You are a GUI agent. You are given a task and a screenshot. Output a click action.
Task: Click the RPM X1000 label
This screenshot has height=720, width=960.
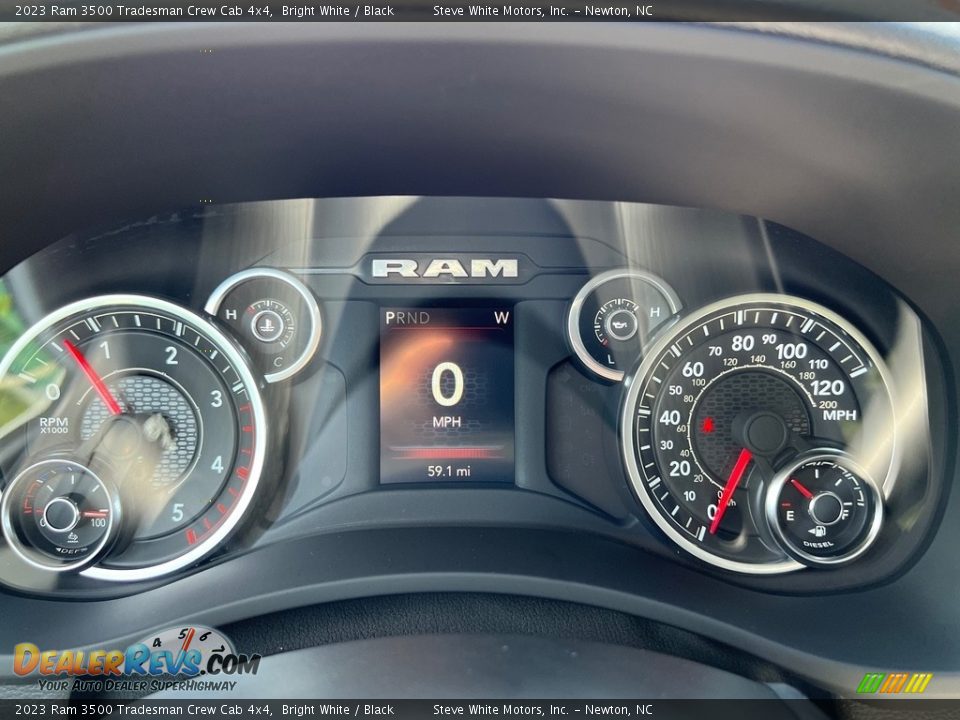(x=54, y=425)
